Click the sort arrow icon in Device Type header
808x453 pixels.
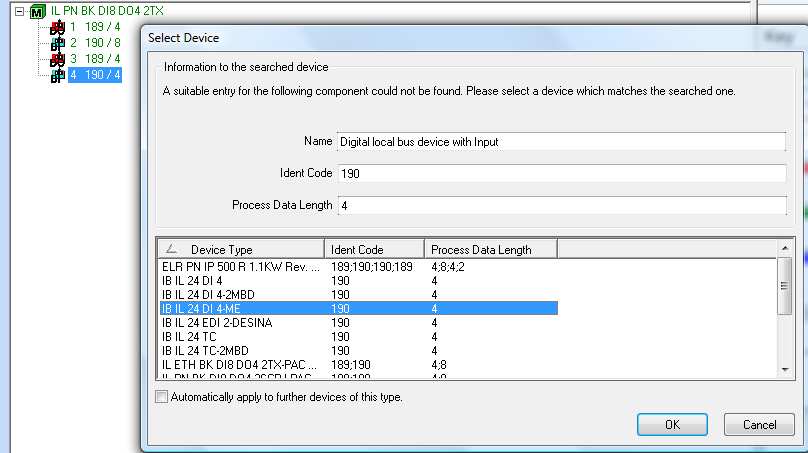(x=171, y=249)
